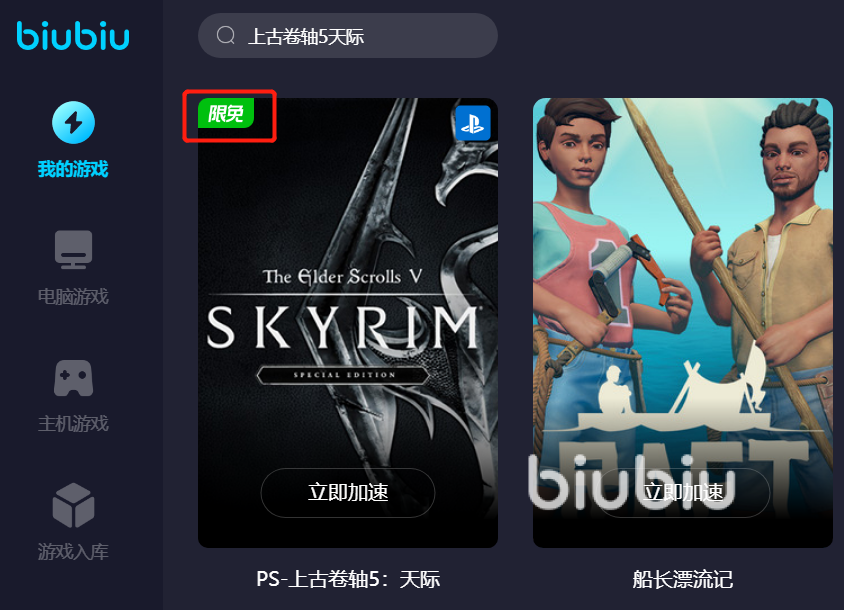Click the search magnifier icon
Viewport: 844px width, 610px height.
point(226,36)
